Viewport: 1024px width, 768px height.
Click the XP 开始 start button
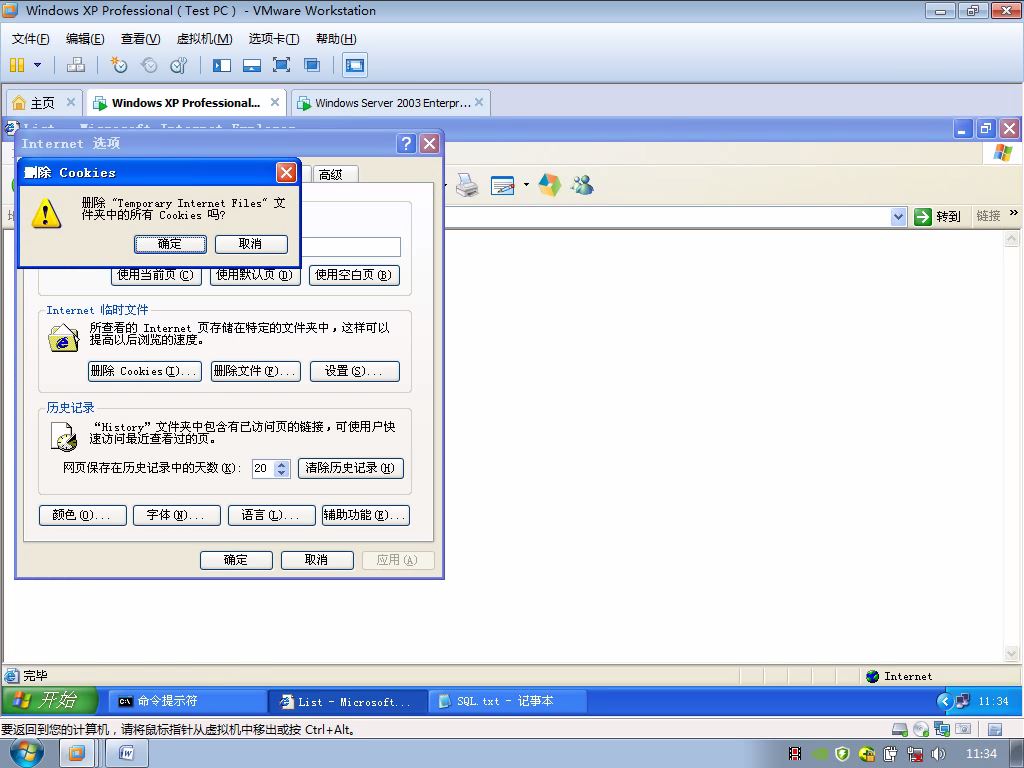tap(50, 701)
